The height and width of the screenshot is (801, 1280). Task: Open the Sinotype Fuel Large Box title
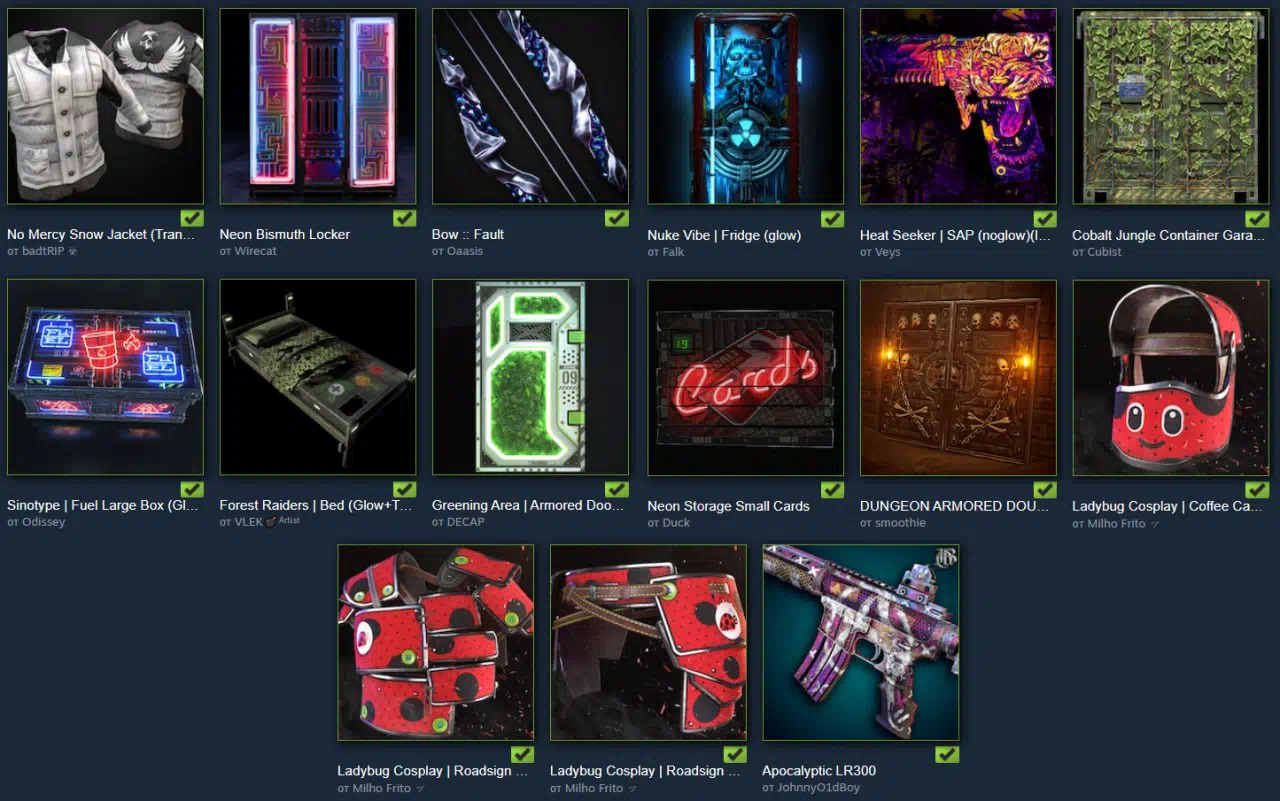pyautogui.click(x=104, y=505)
